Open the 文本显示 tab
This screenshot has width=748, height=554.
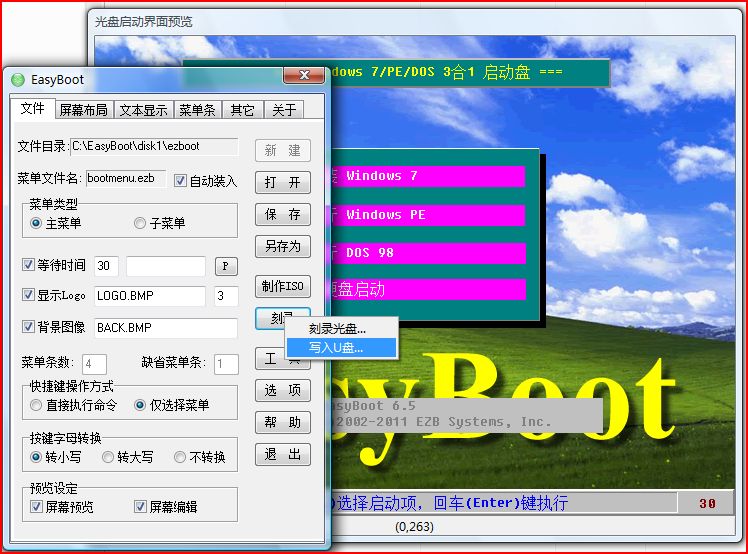(x=144, y=110)
